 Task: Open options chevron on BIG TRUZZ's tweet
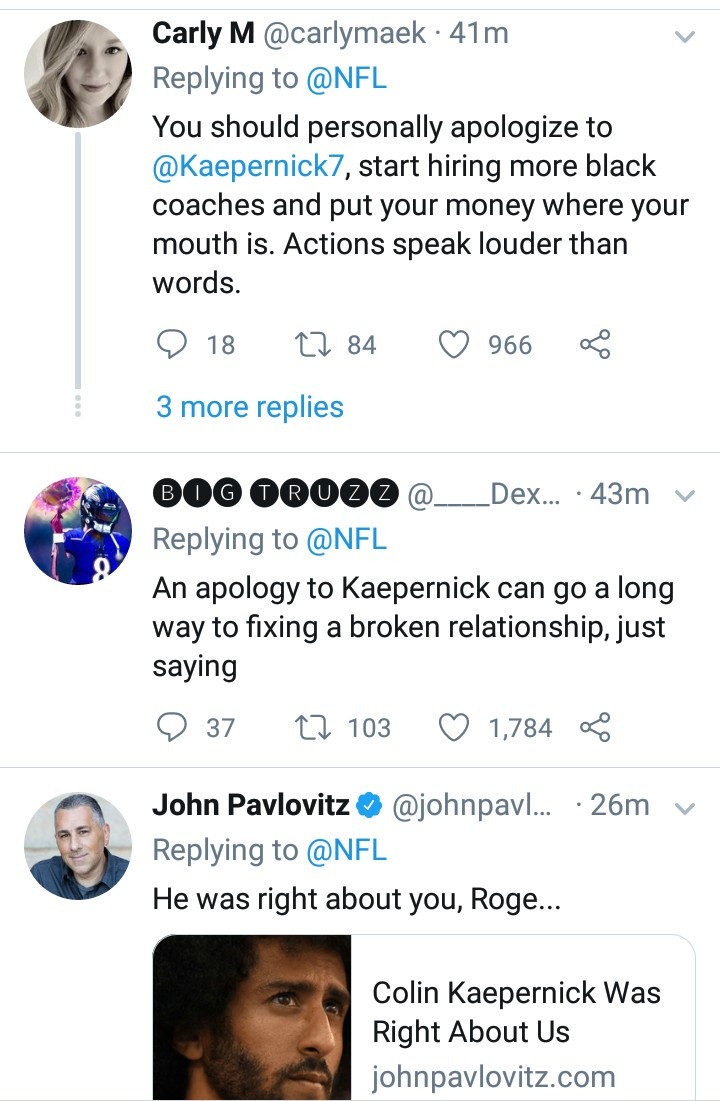[x=685, y=496]
